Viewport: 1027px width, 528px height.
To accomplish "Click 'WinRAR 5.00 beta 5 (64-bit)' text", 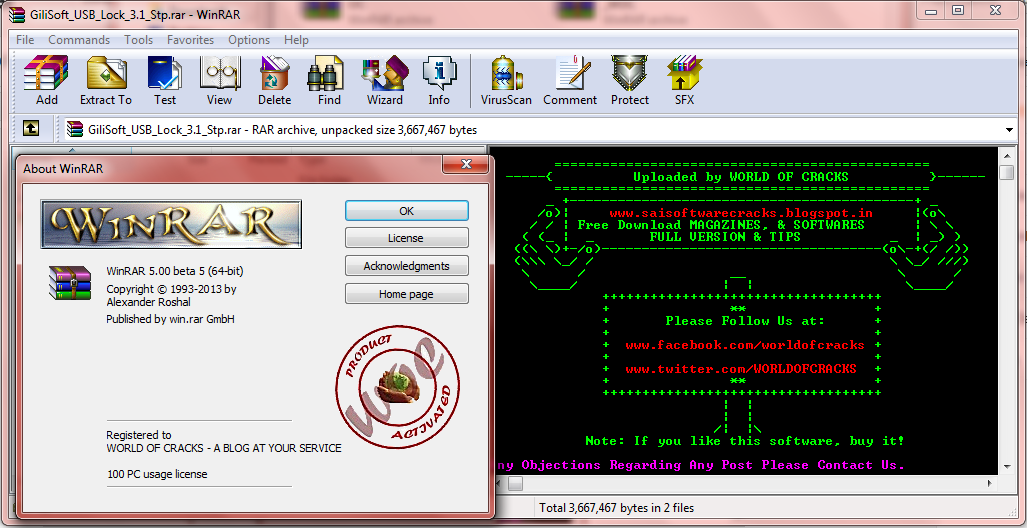I will [x=175, y=271].
